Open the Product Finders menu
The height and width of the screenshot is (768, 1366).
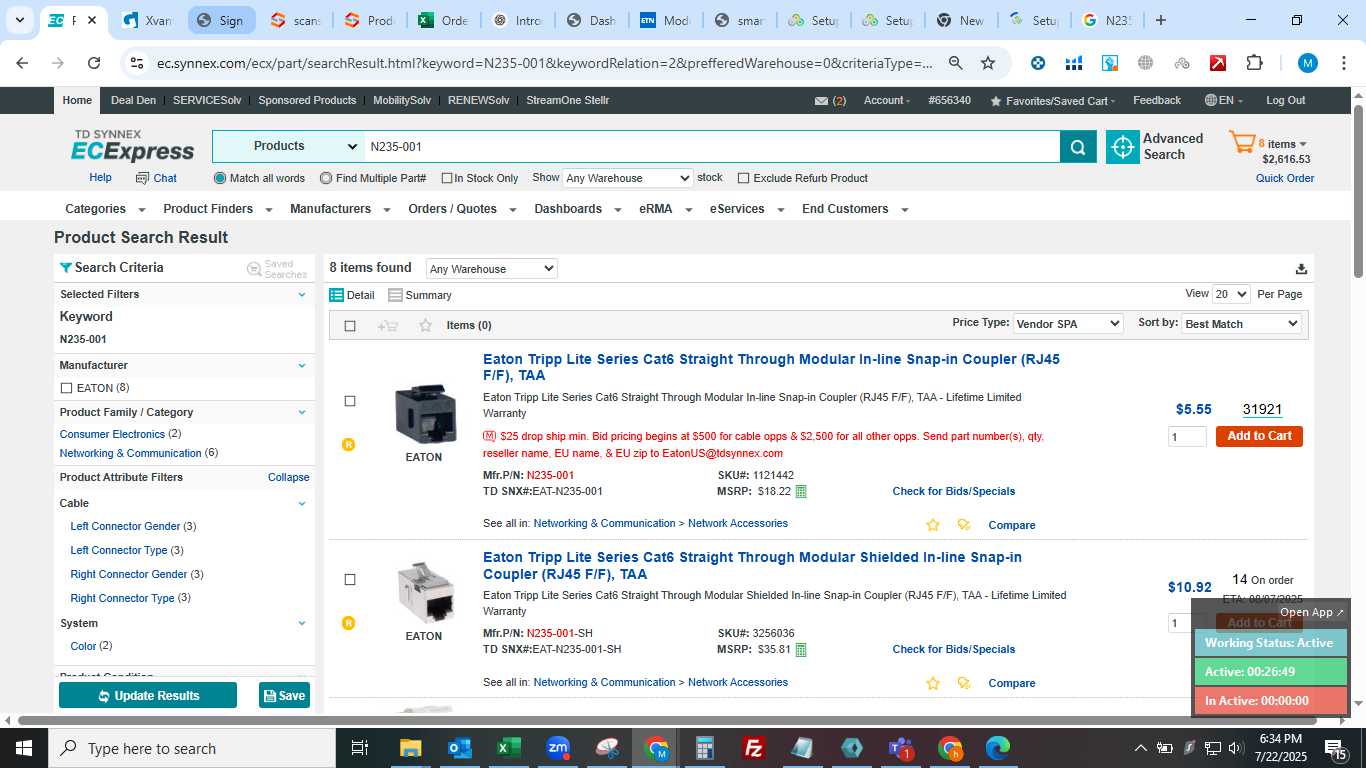(x=217, y=209)
